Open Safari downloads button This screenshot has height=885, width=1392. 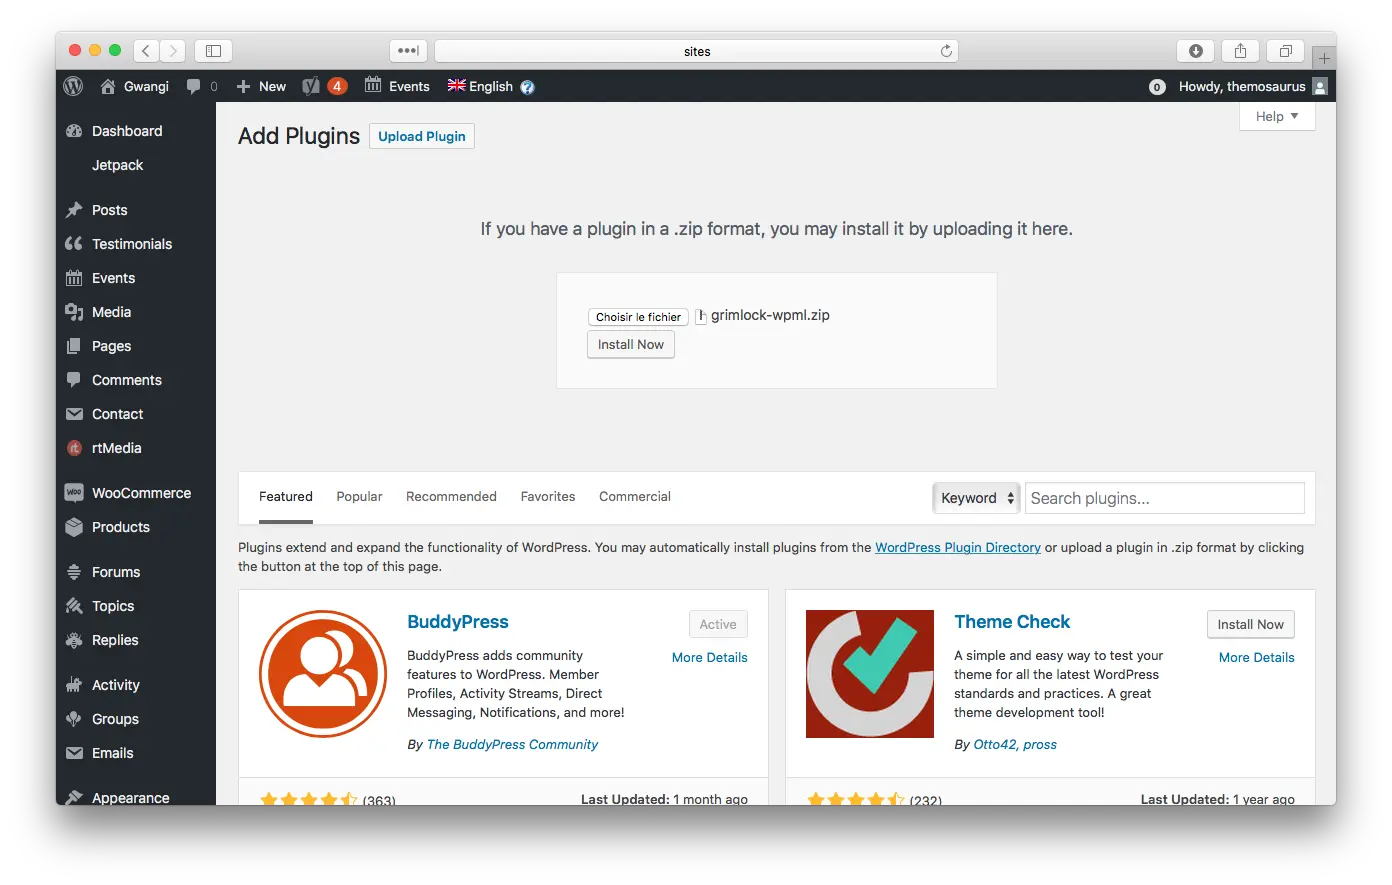pos(1196,50)
